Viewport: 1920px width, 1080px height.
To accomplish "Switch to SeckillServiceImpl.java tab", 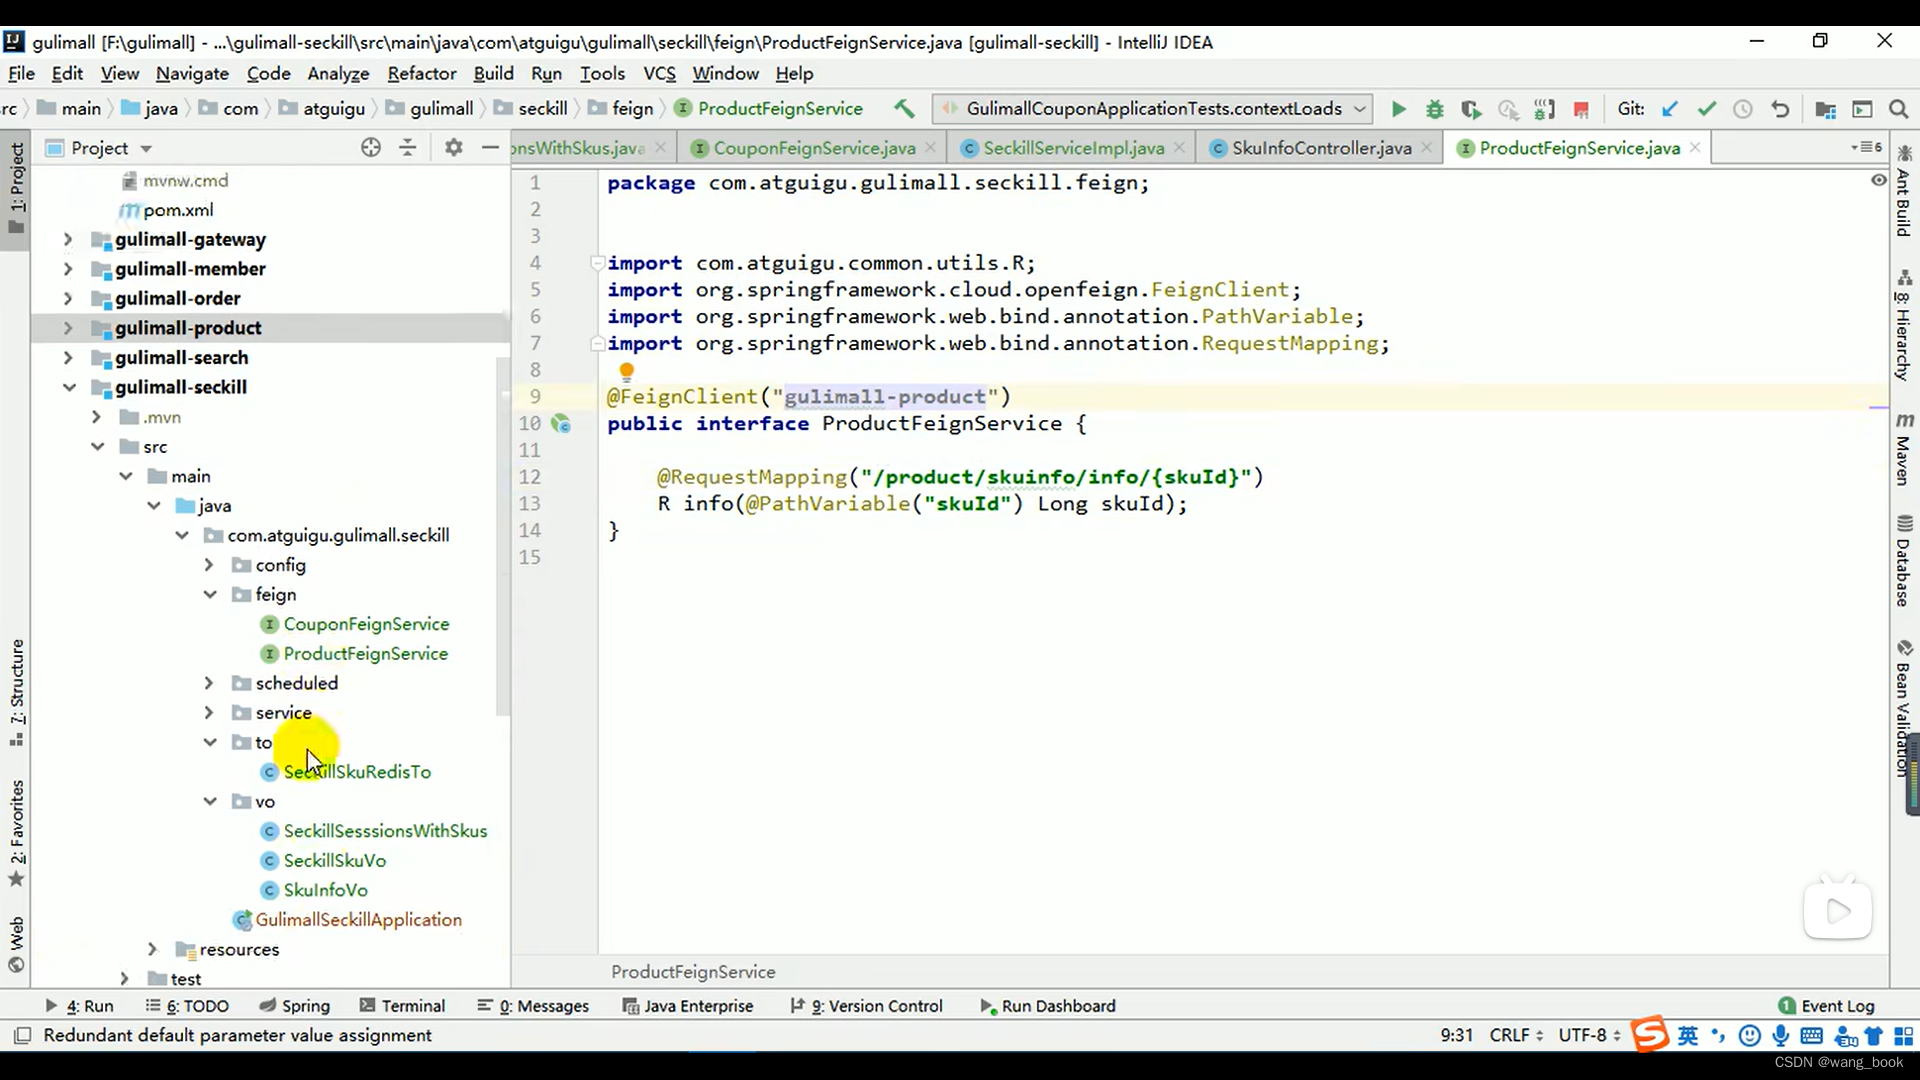I will [1073, 148].
